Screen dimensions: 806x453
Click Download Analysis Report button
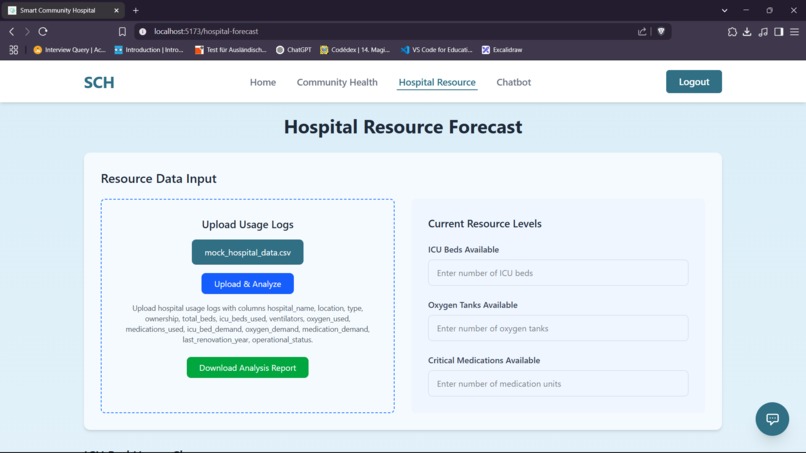tap(247, 368)
